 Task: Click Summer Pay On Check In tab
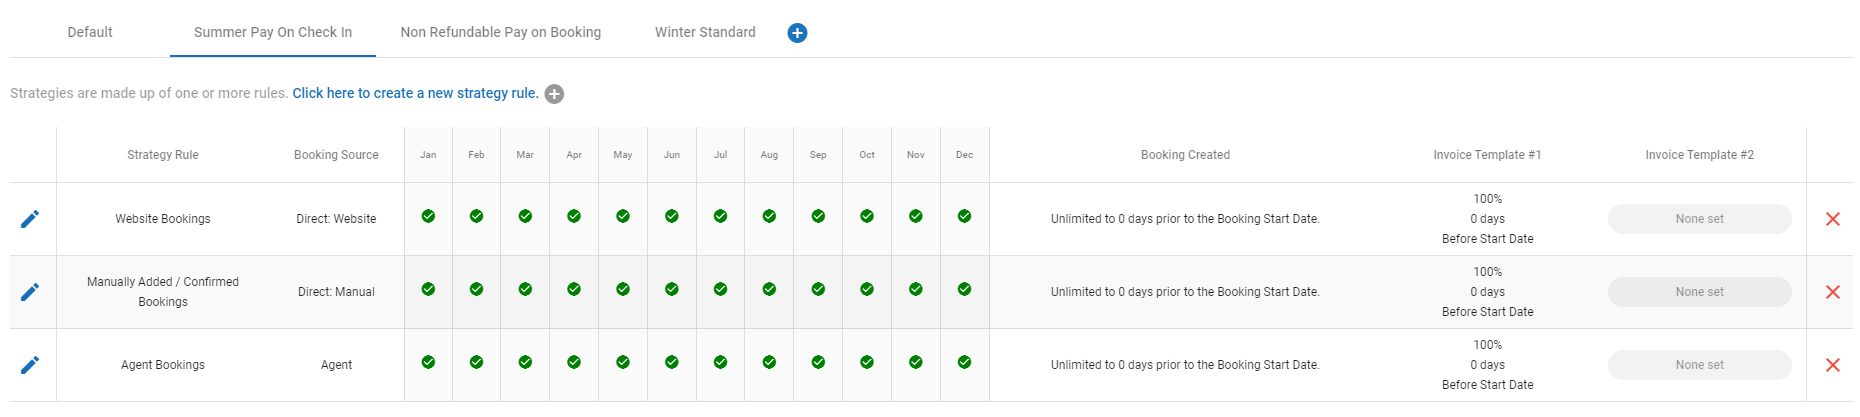pos(273,32)
